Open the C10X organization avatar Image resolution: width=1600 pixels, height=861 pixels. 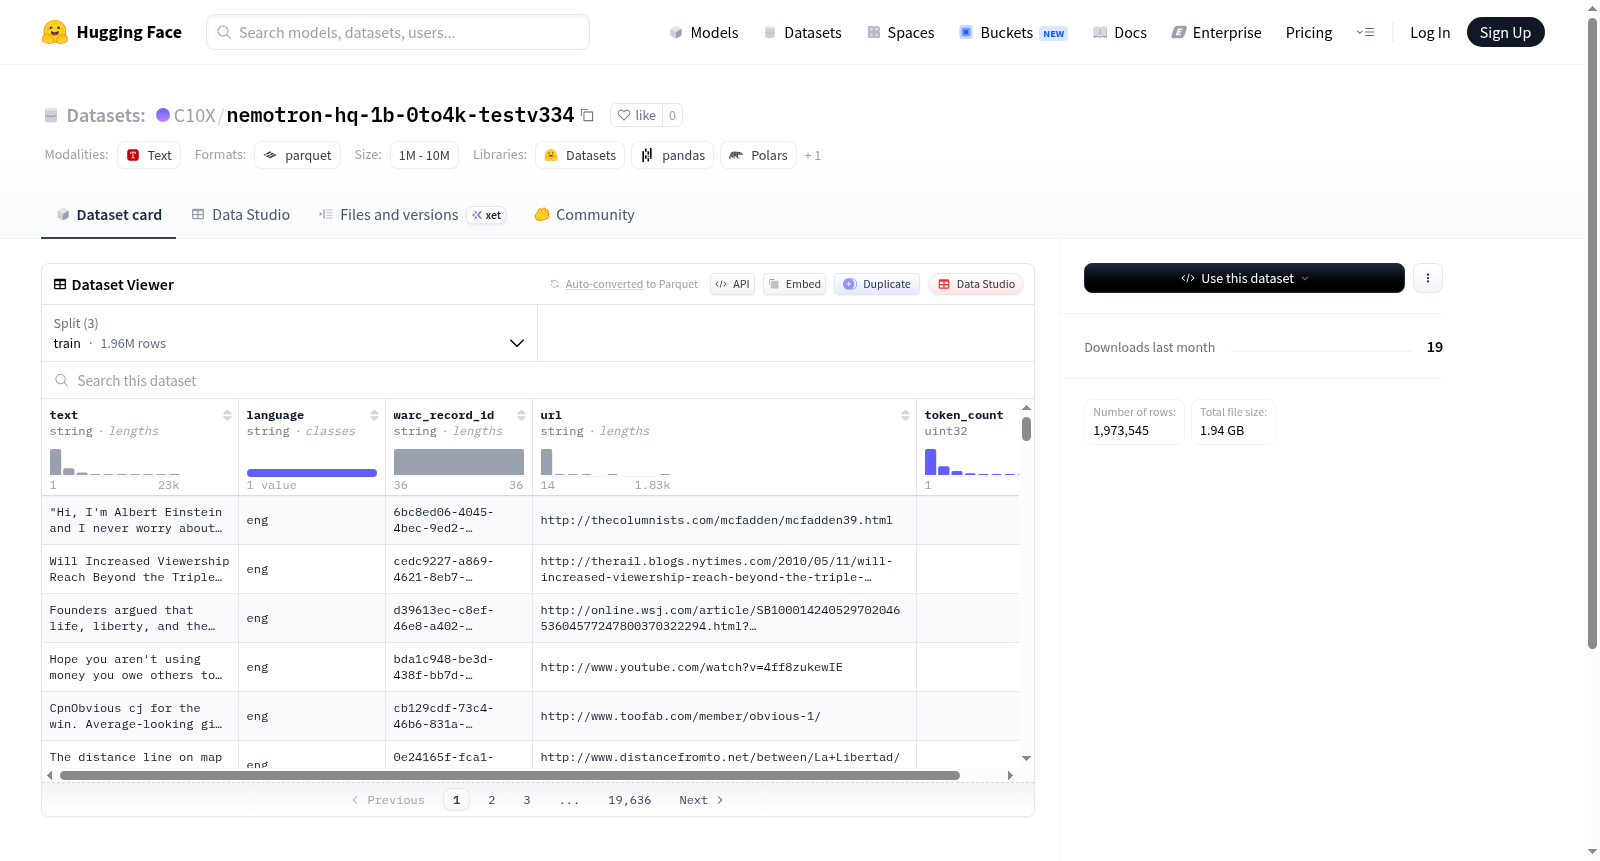[163, 115]
